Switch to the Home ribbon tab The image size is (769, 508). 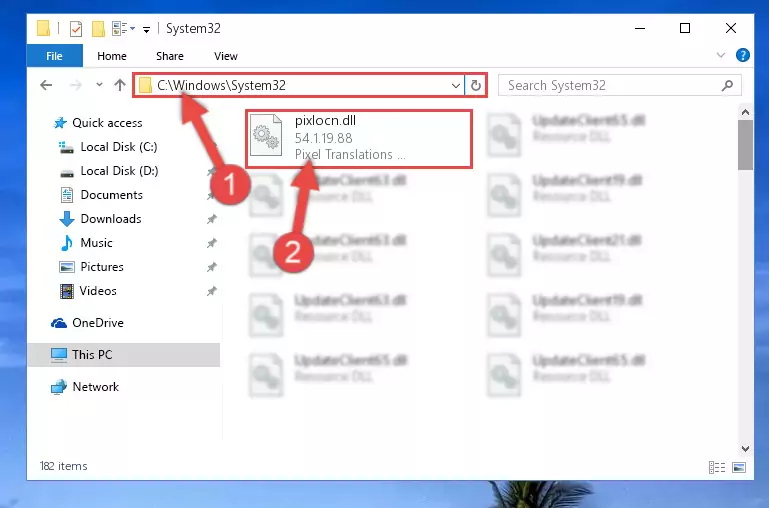point(112,56)
